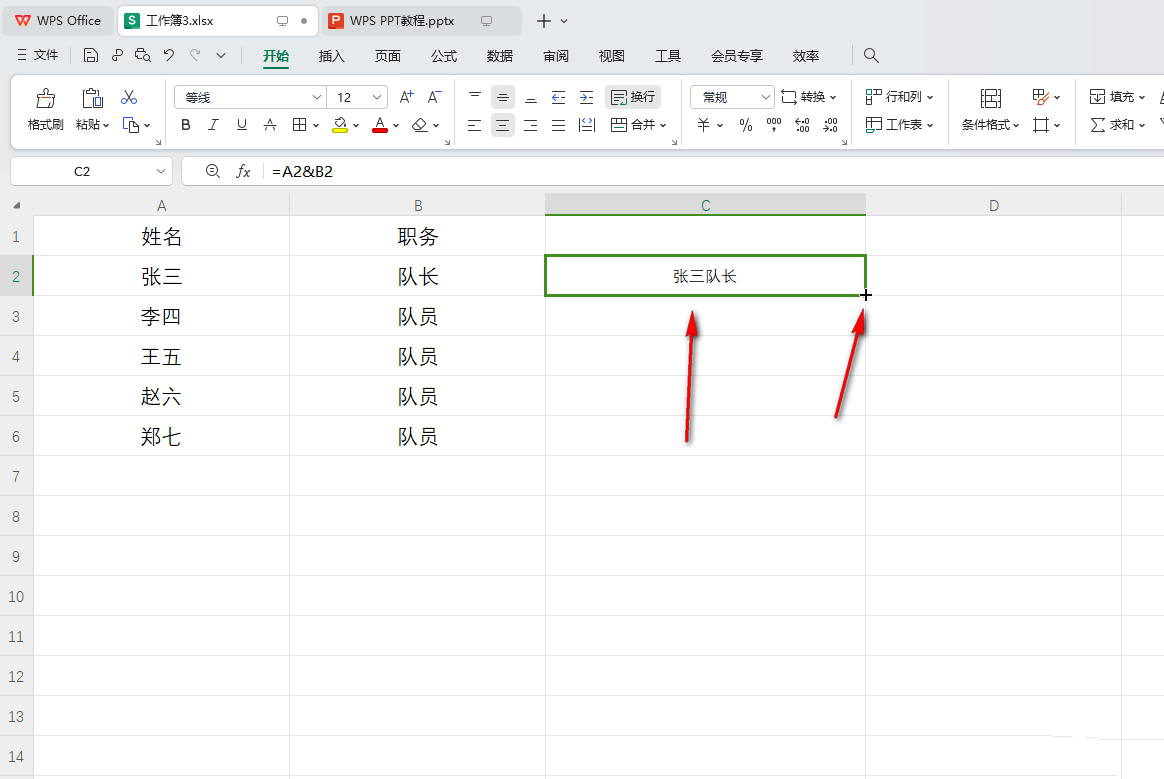1164x779 pixels.
Task: Toggle Underline formatting
Action: pyautogui.click(x=242, y=125)
